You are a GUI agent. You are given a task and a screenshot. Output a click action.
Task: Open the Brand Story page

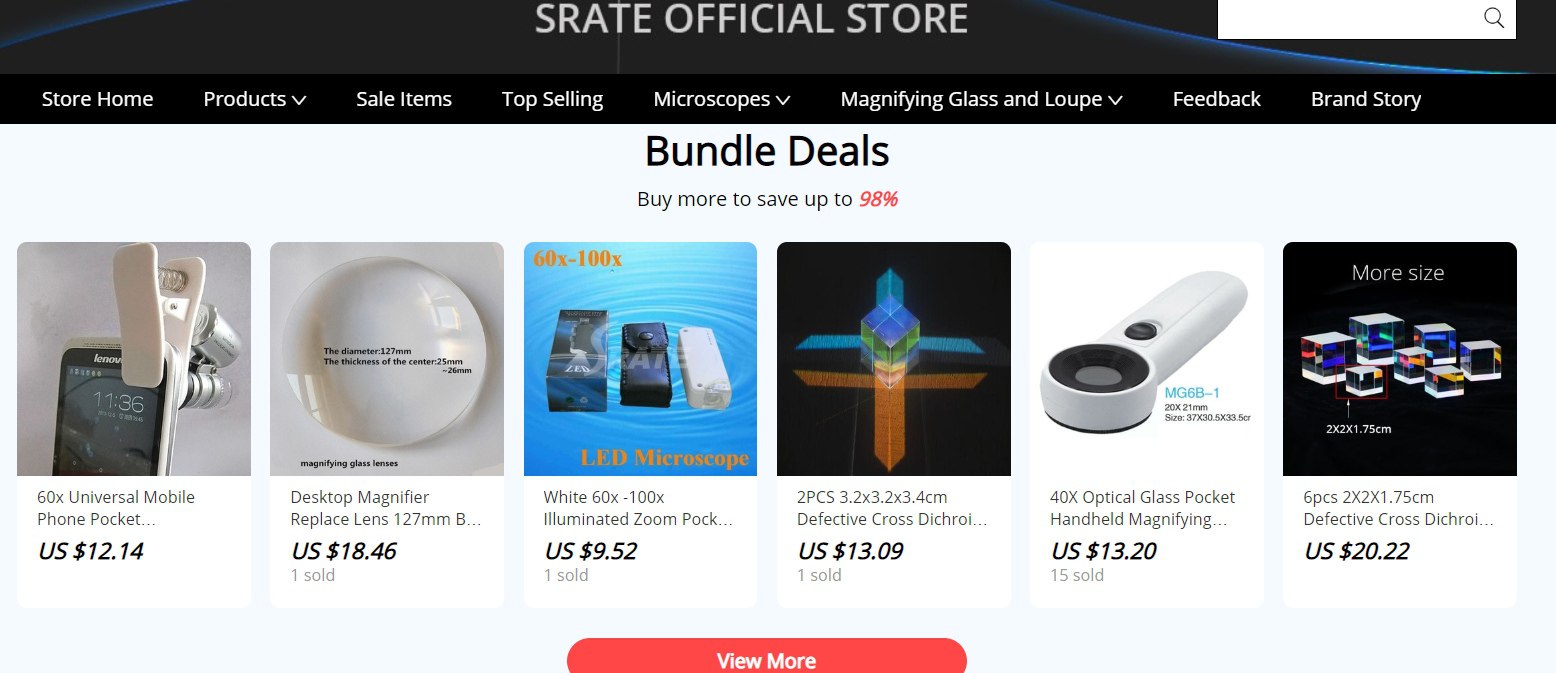coord(1365,99)
